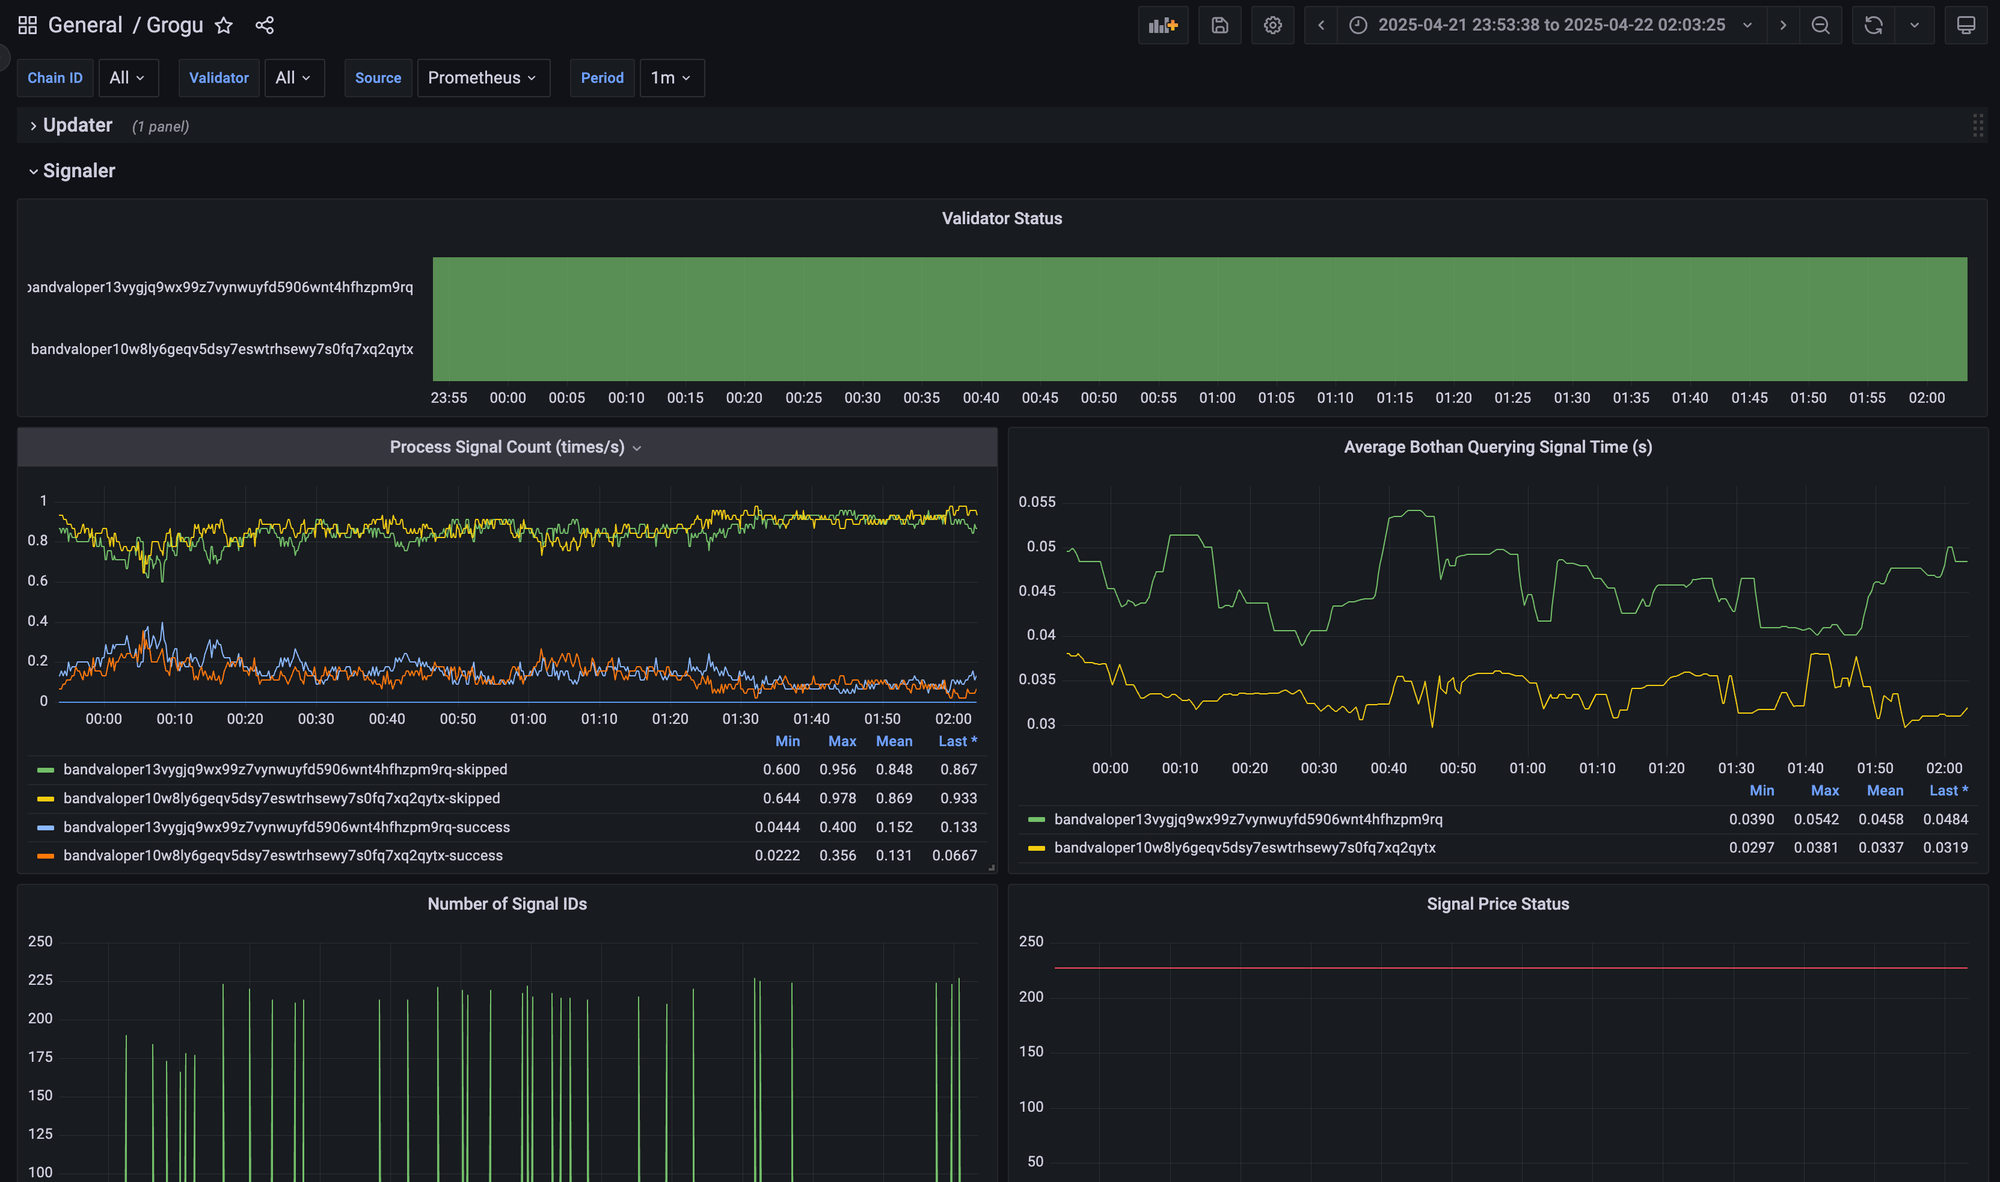
Task: Open Process Signal Count panel menu
Action: [637, 448]
